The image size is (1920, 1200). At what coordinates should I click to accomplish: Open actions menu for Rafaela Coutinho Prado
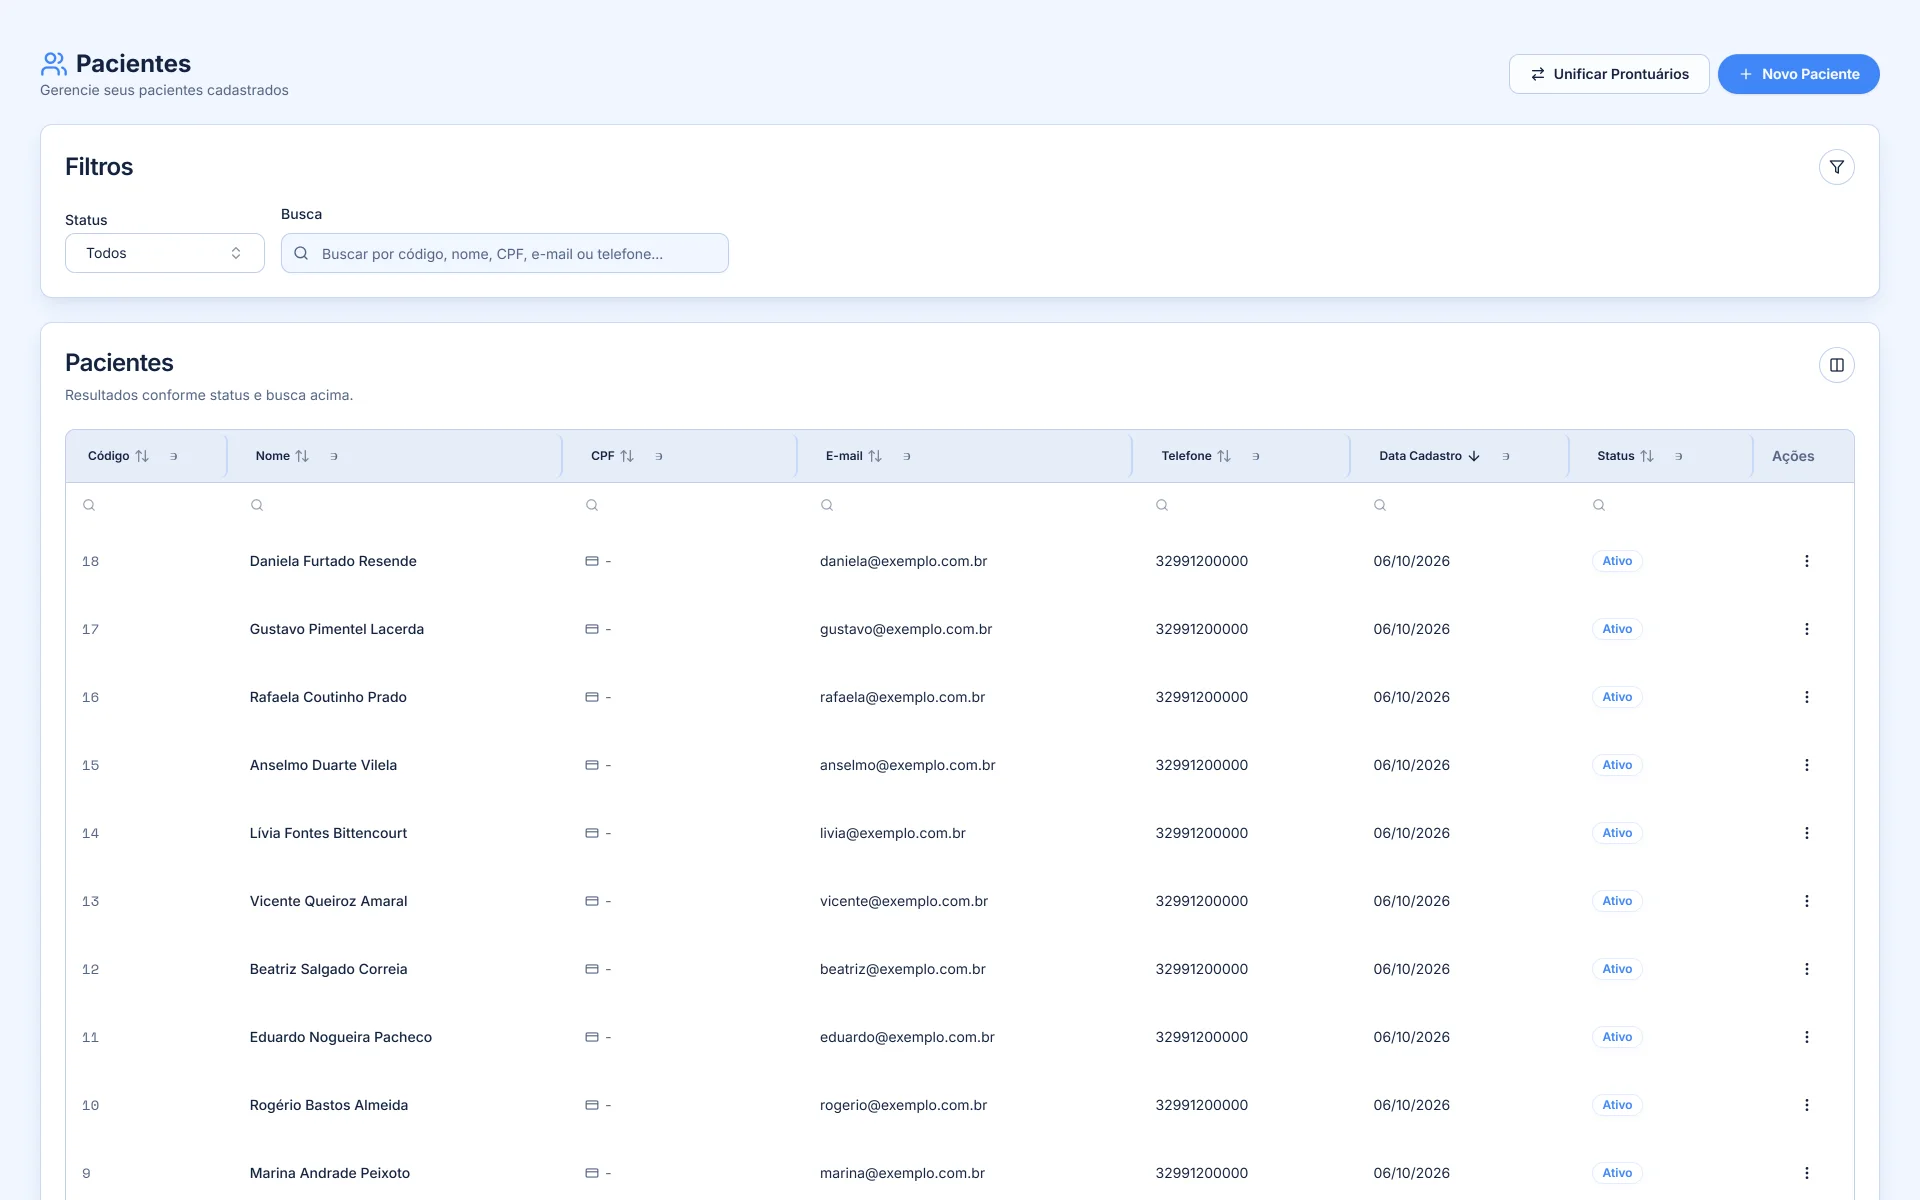1806,697
